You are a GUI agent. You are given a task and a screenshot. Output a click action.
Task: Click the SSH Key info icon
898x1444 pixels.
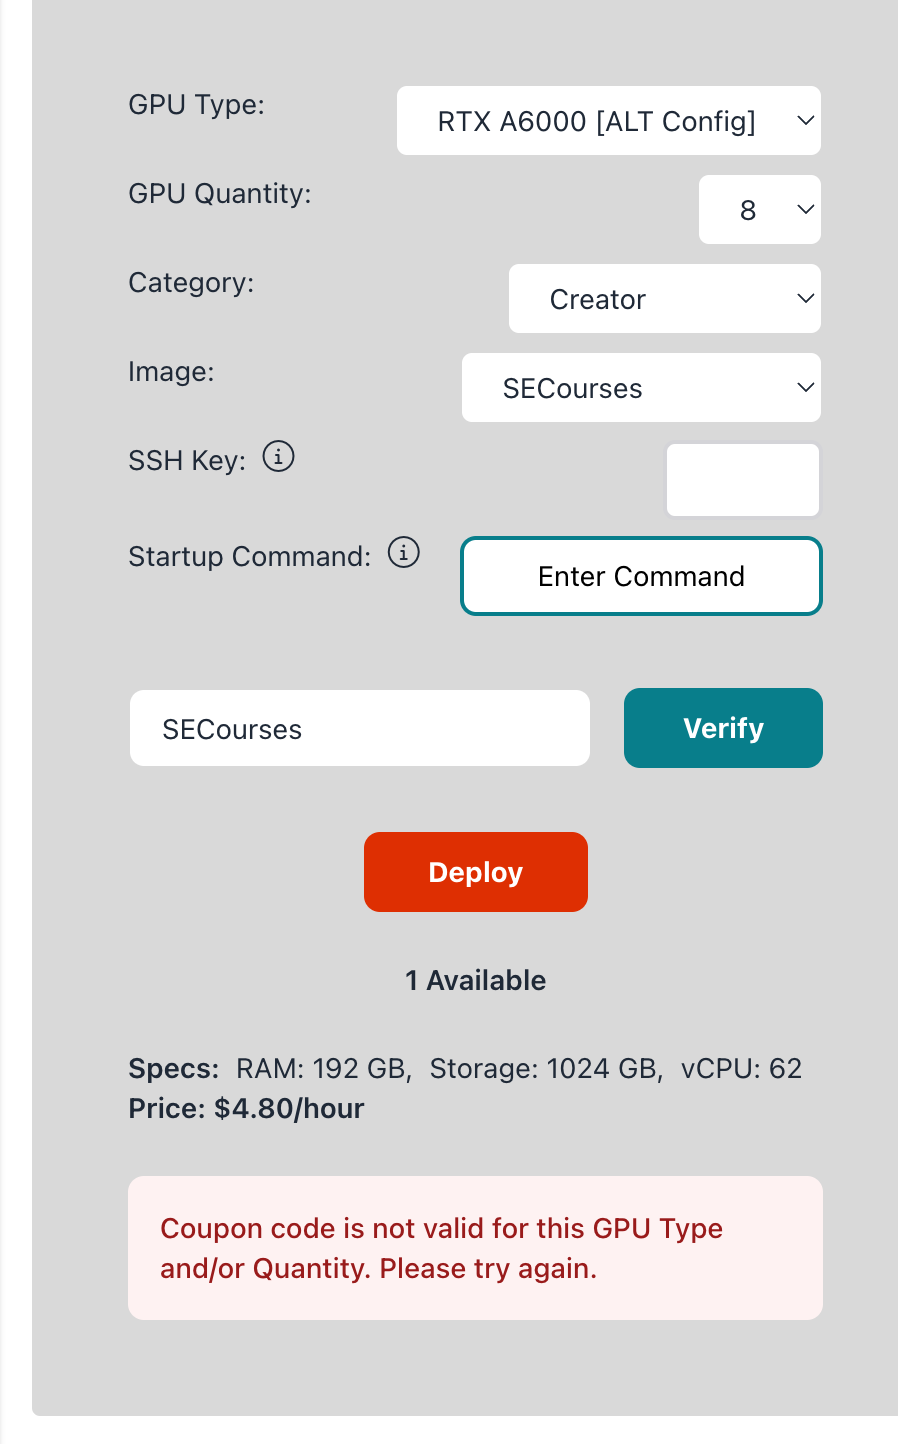point(278,457)
